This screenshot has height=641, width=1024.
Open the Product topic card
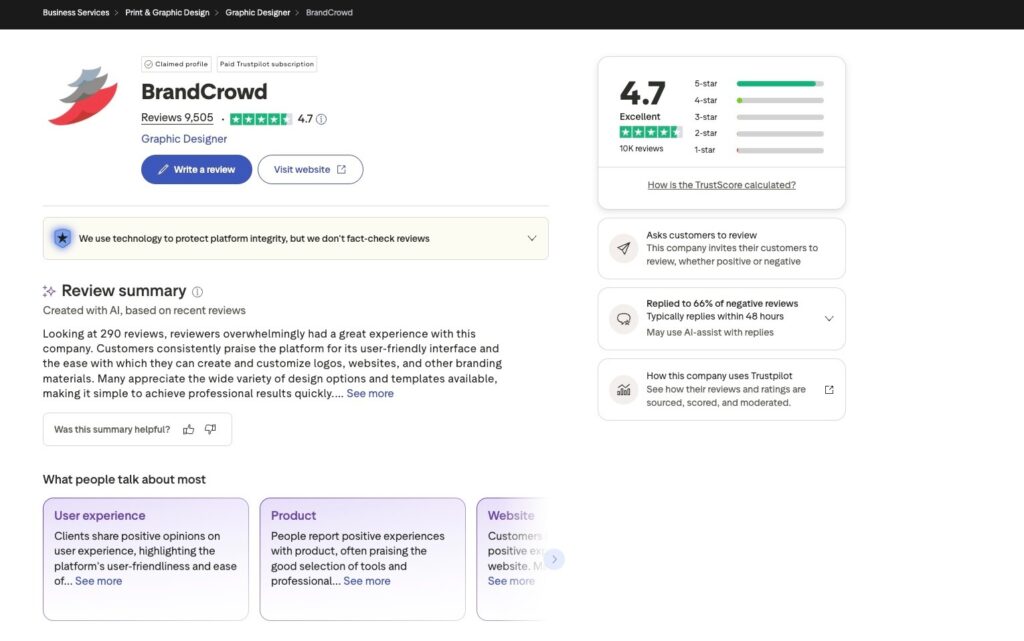point(362,559)
